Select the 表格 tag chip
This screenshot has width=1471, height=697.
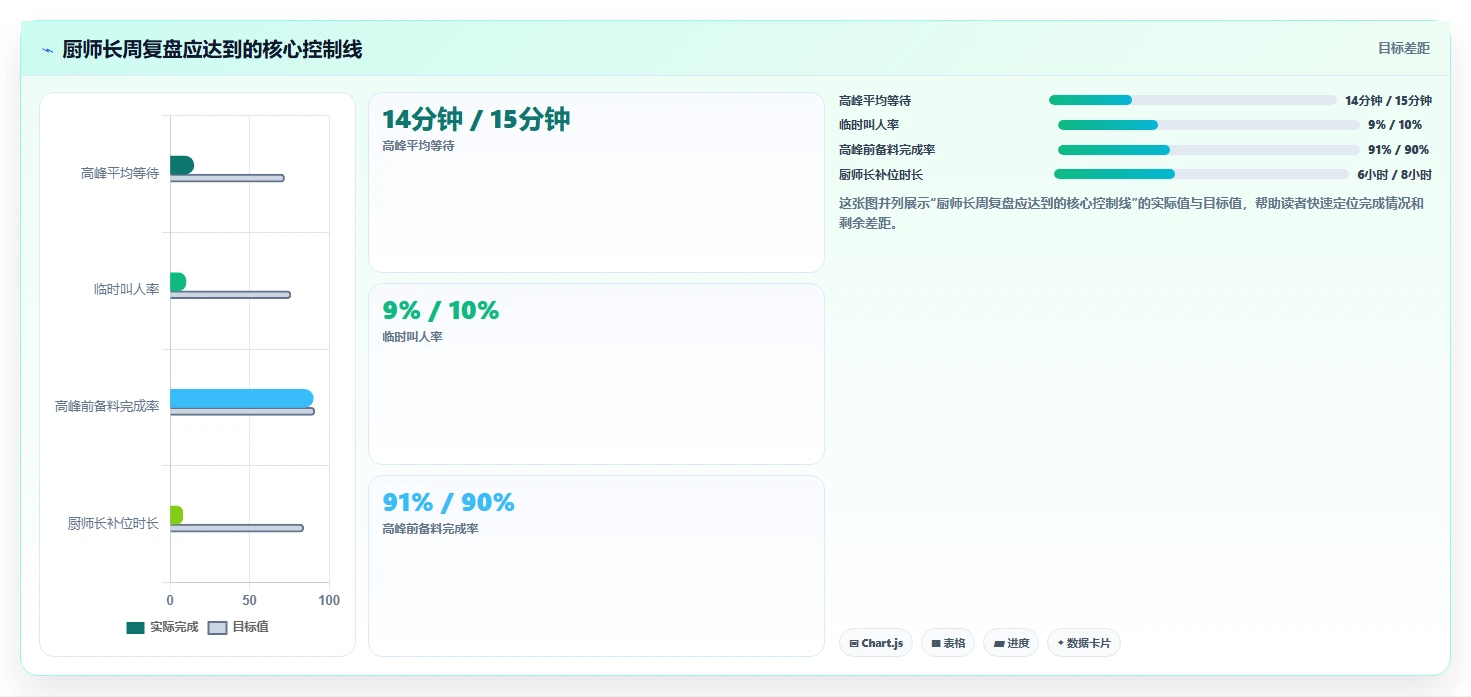tap(948, 643)
